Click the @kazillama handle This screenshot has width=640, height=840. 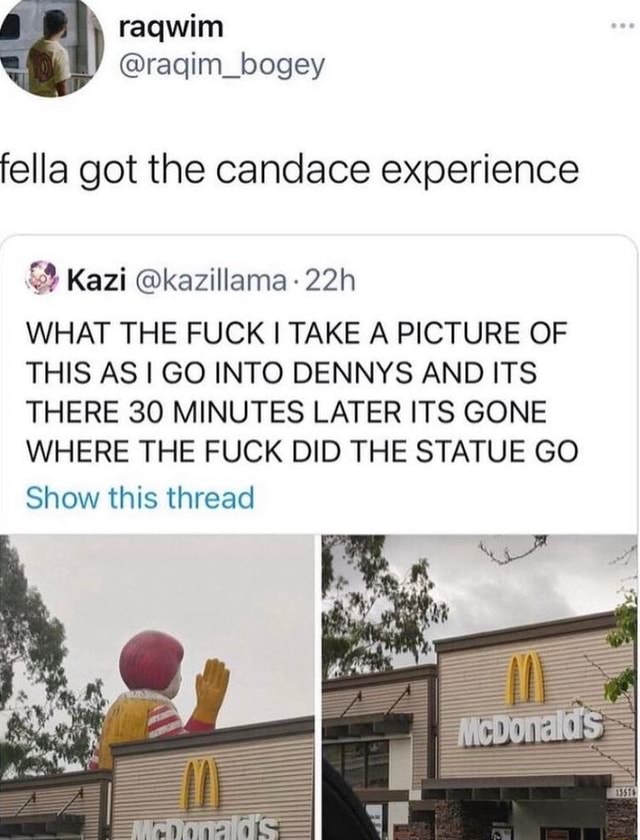(x=212, y=281)
